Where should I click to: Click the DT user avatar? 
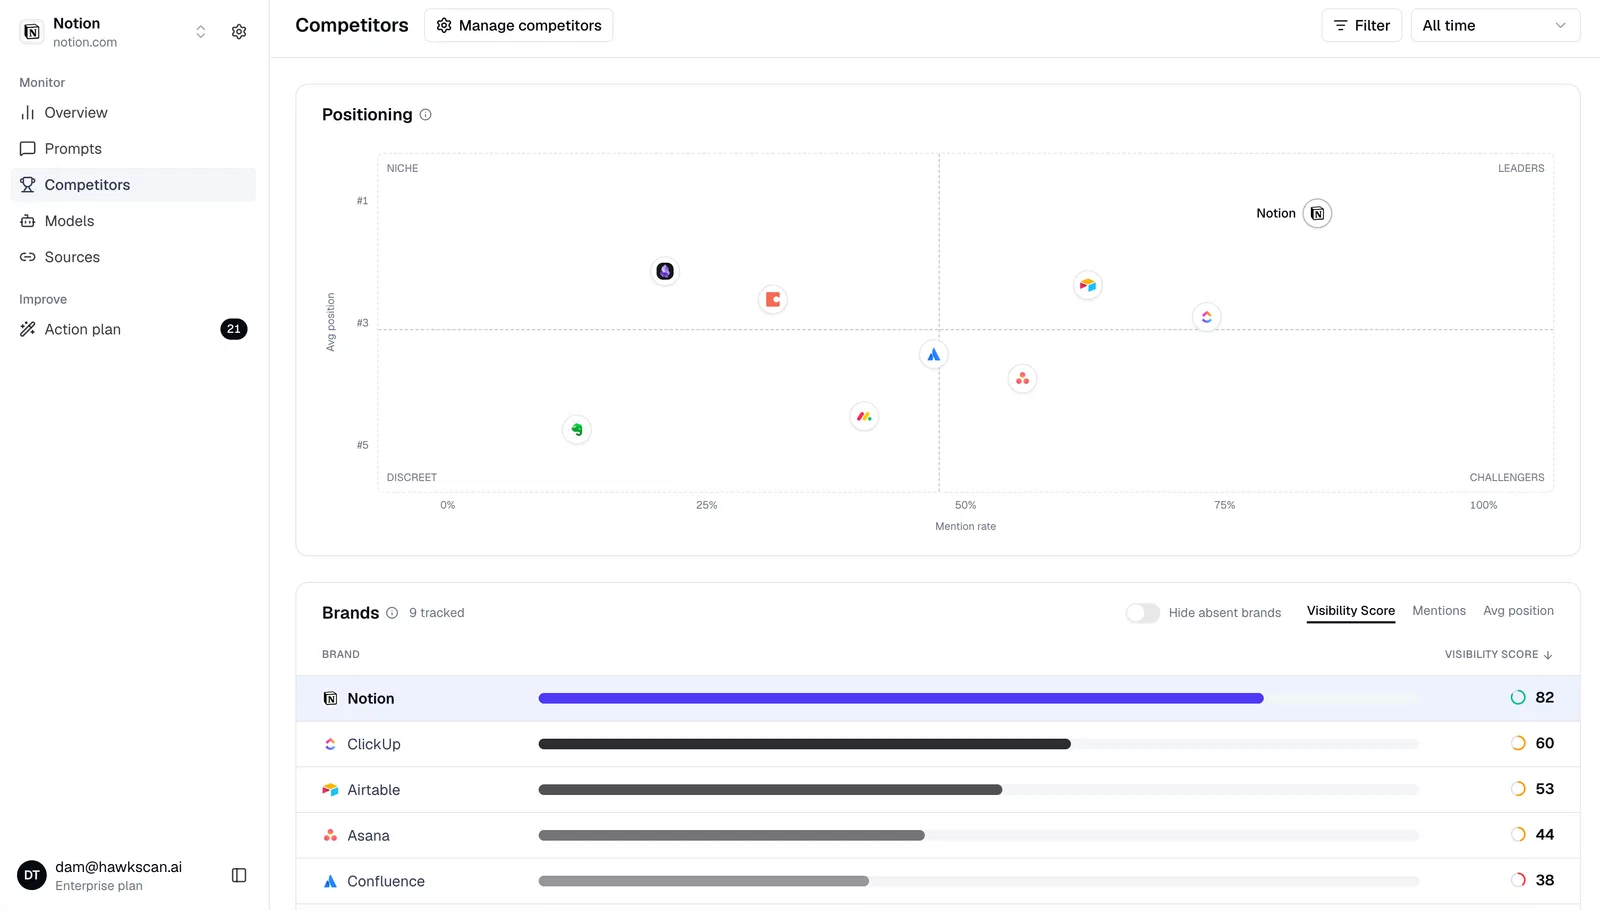click(x=32, y=875)
